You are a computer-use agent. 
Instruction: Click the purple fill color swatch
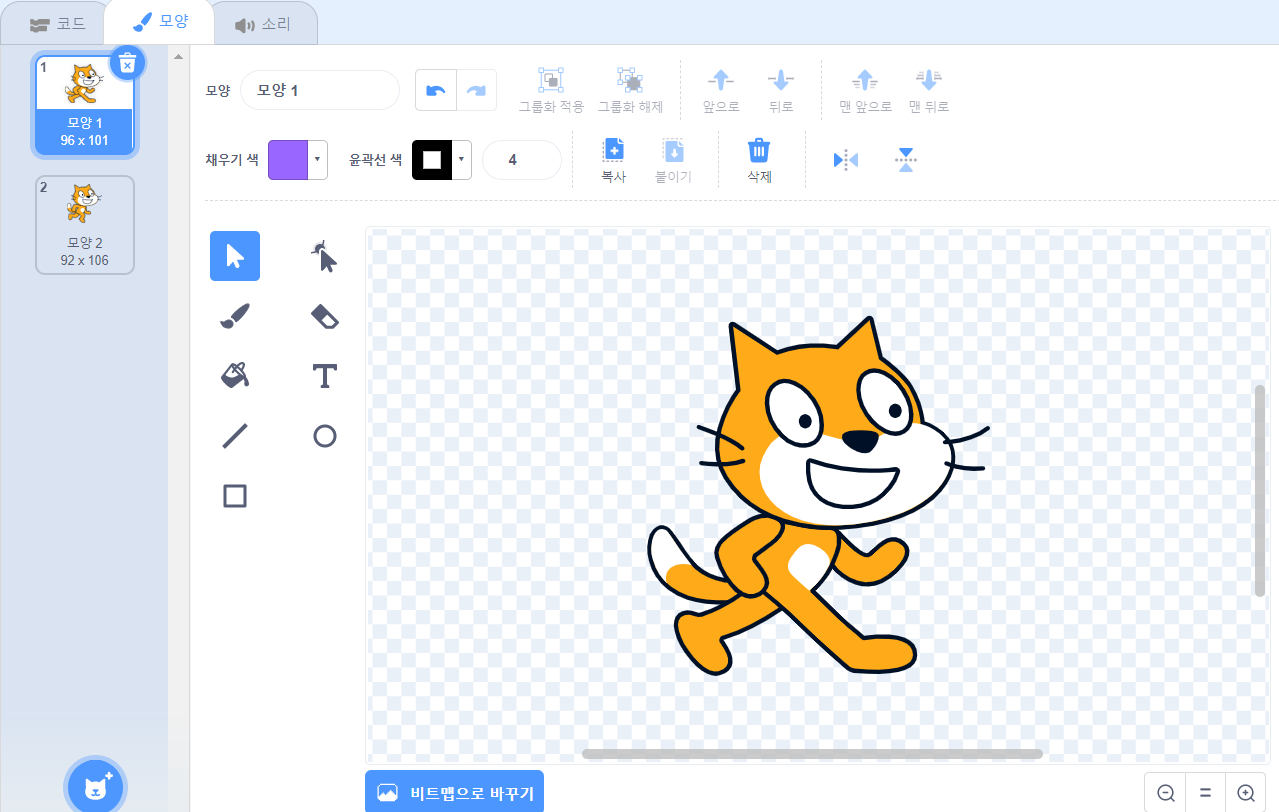pyautogui.click(x=288, y=160)
